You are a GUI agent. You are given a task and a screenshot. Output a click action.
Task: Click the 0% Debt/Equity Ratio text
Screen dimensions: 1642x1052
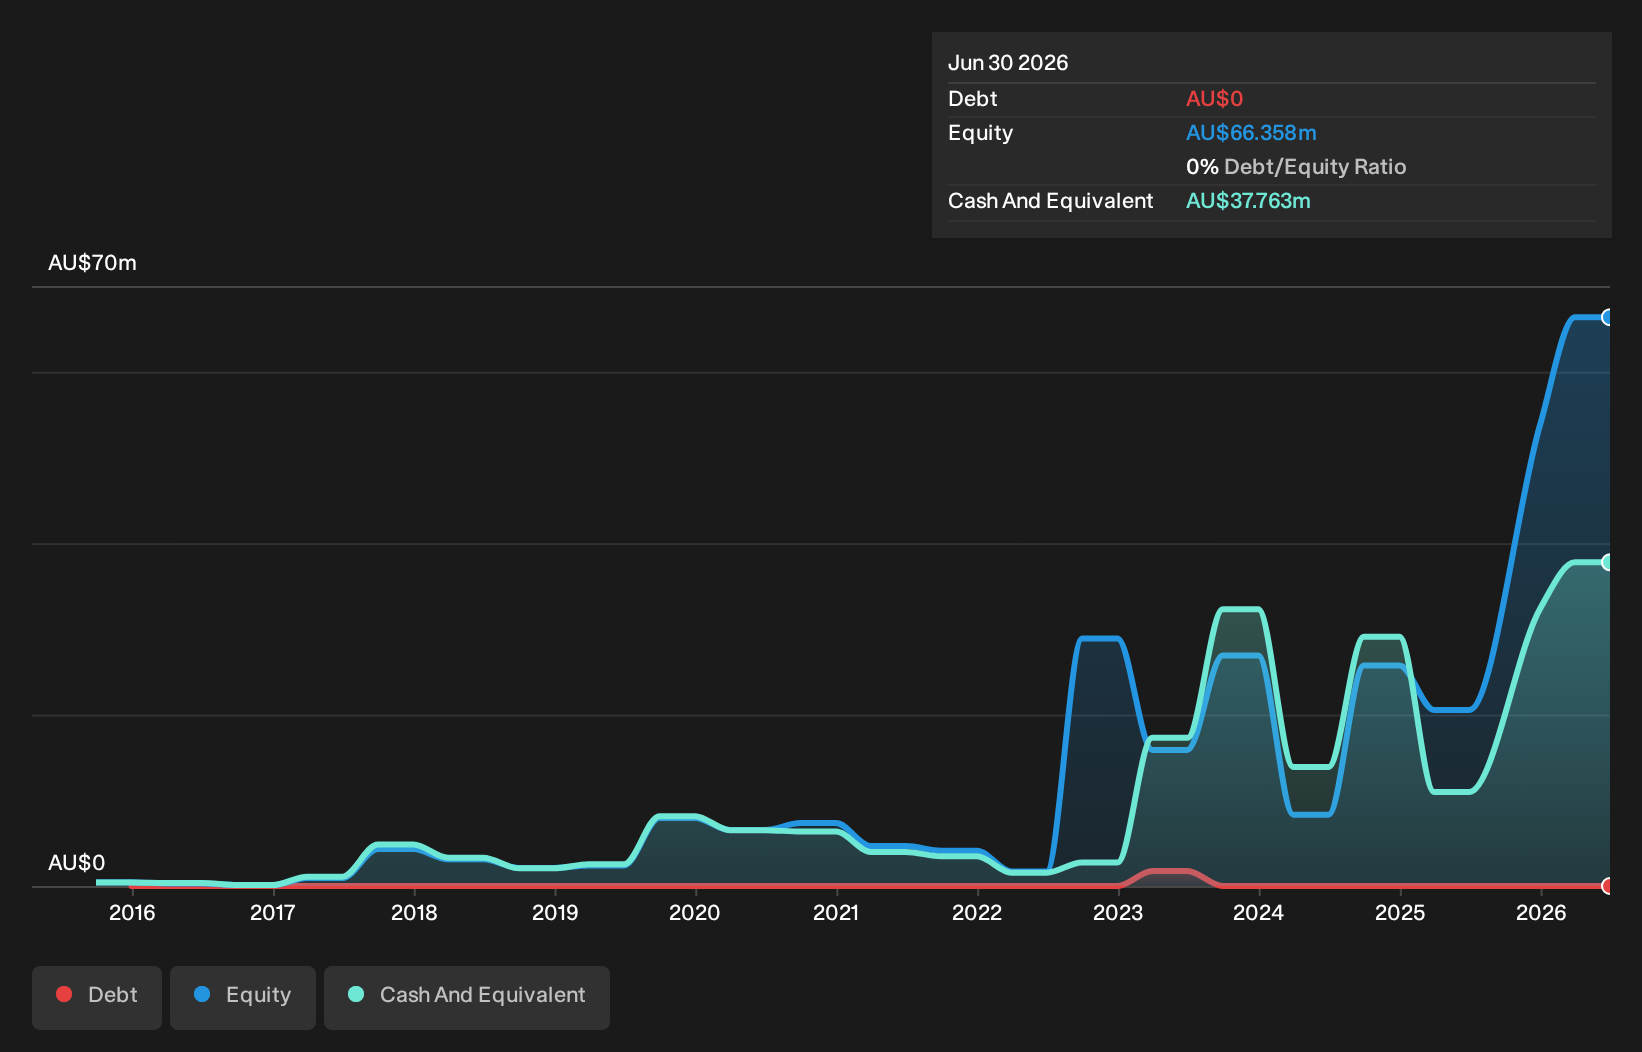click(x=1296, y=167)
